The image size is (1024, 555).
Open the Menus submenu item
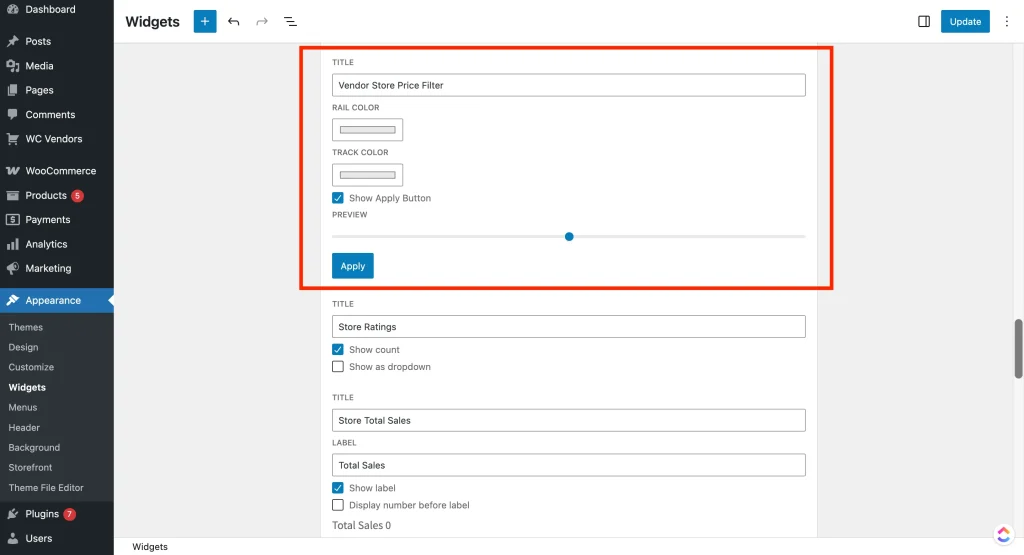point(23,407)
